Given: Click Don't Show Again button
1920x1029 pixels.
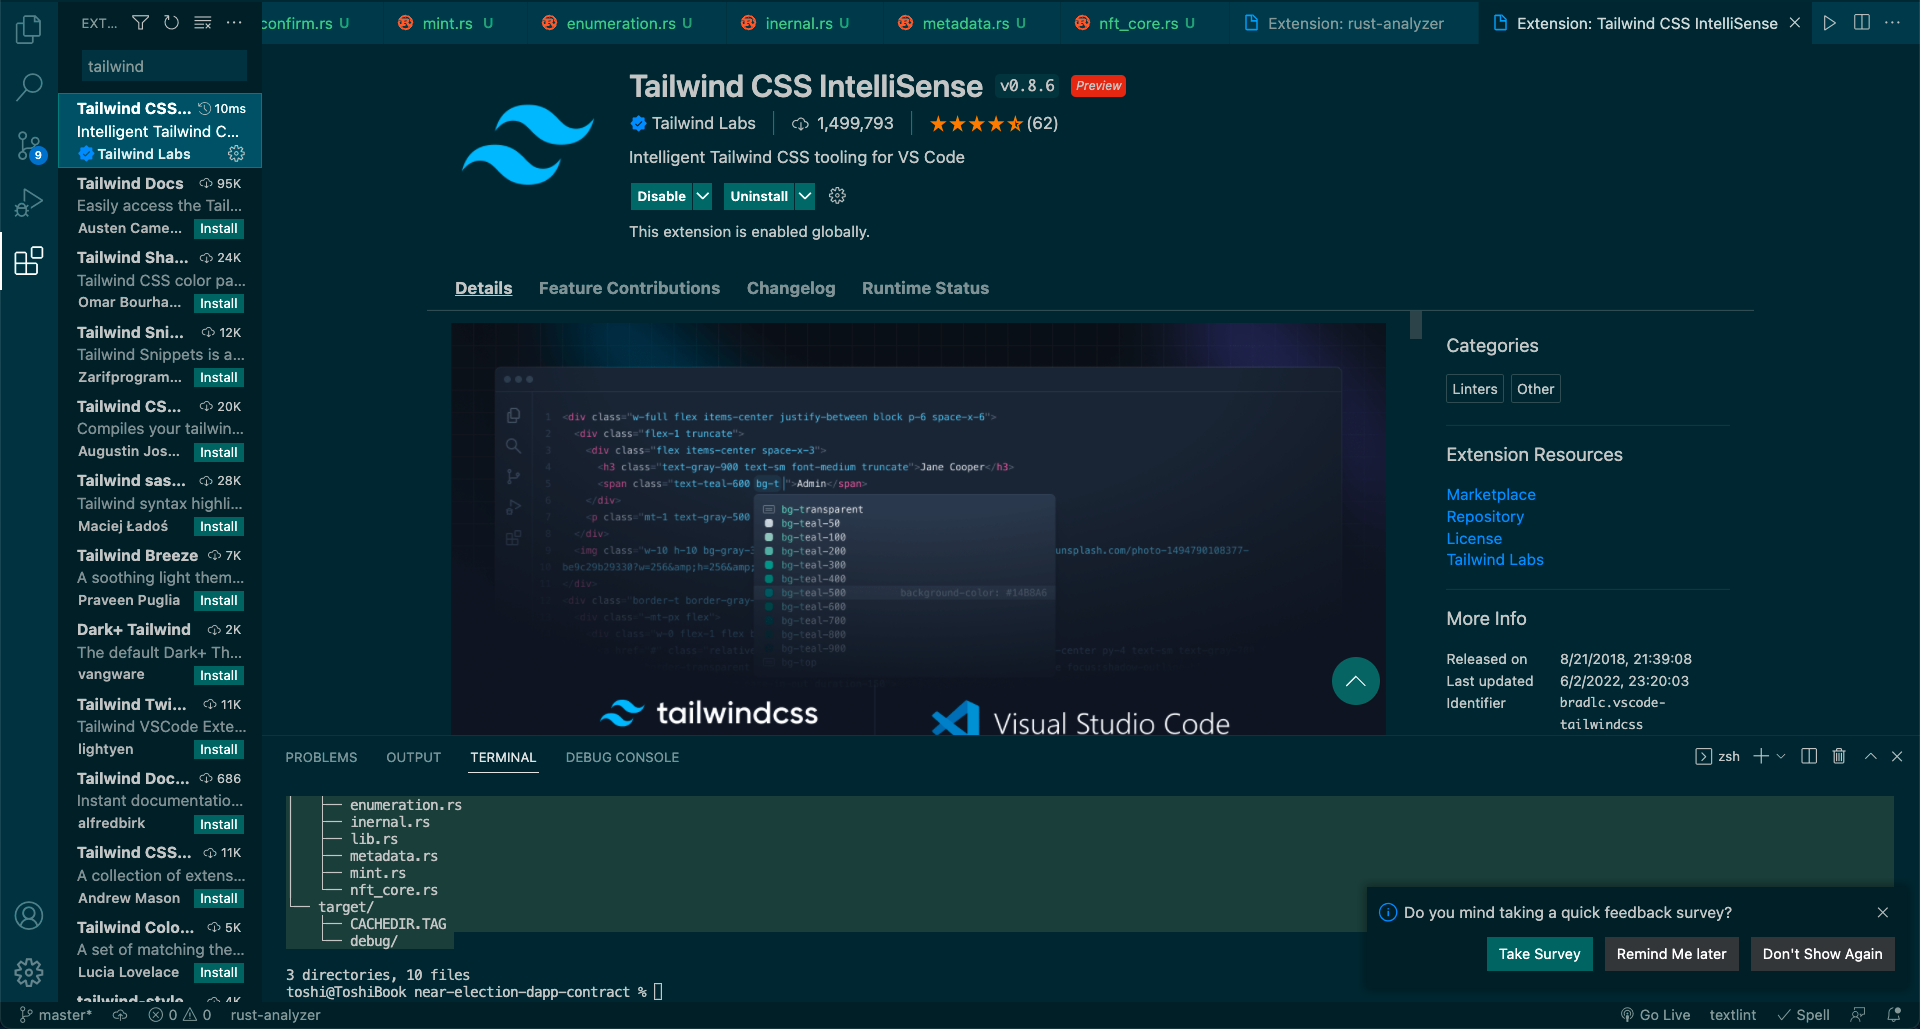Looking at the screenshot, I should point(1822,954).
